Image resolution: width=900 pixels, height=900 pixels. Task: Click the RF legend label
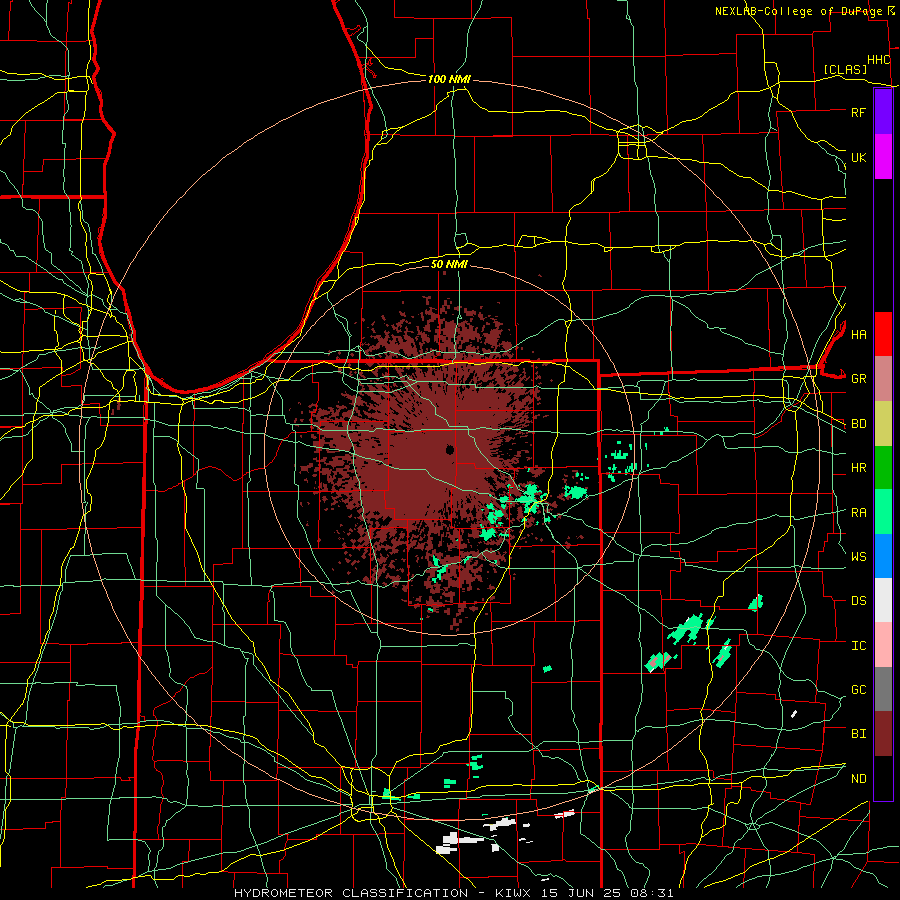click(x=858, y=112)
